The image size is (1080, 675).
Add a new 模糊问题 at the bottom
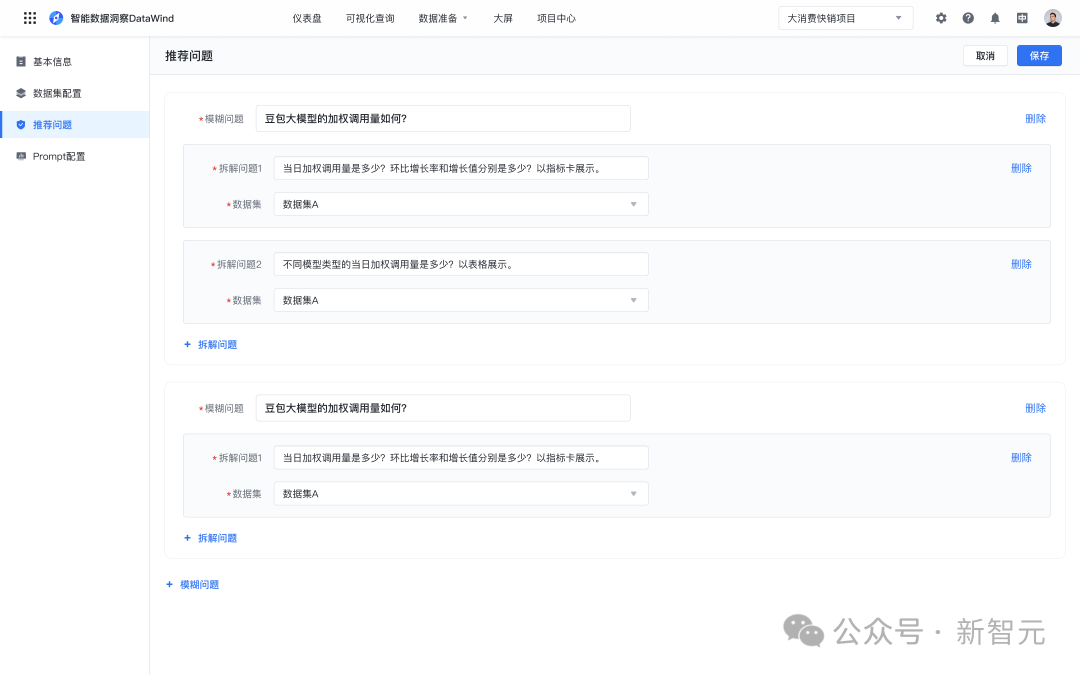tap(192, 584)
